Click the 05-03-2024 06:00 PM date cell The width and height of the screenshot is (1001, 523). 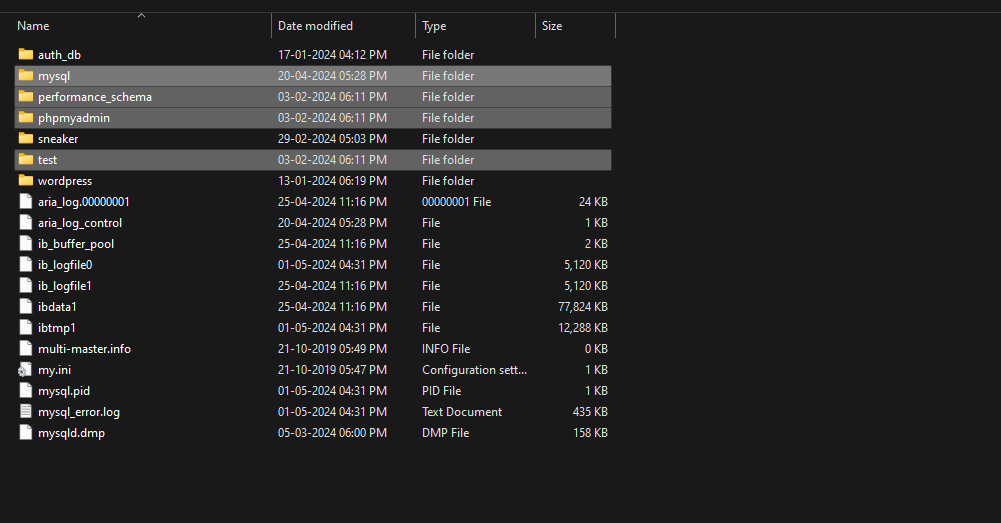(332, 433)
